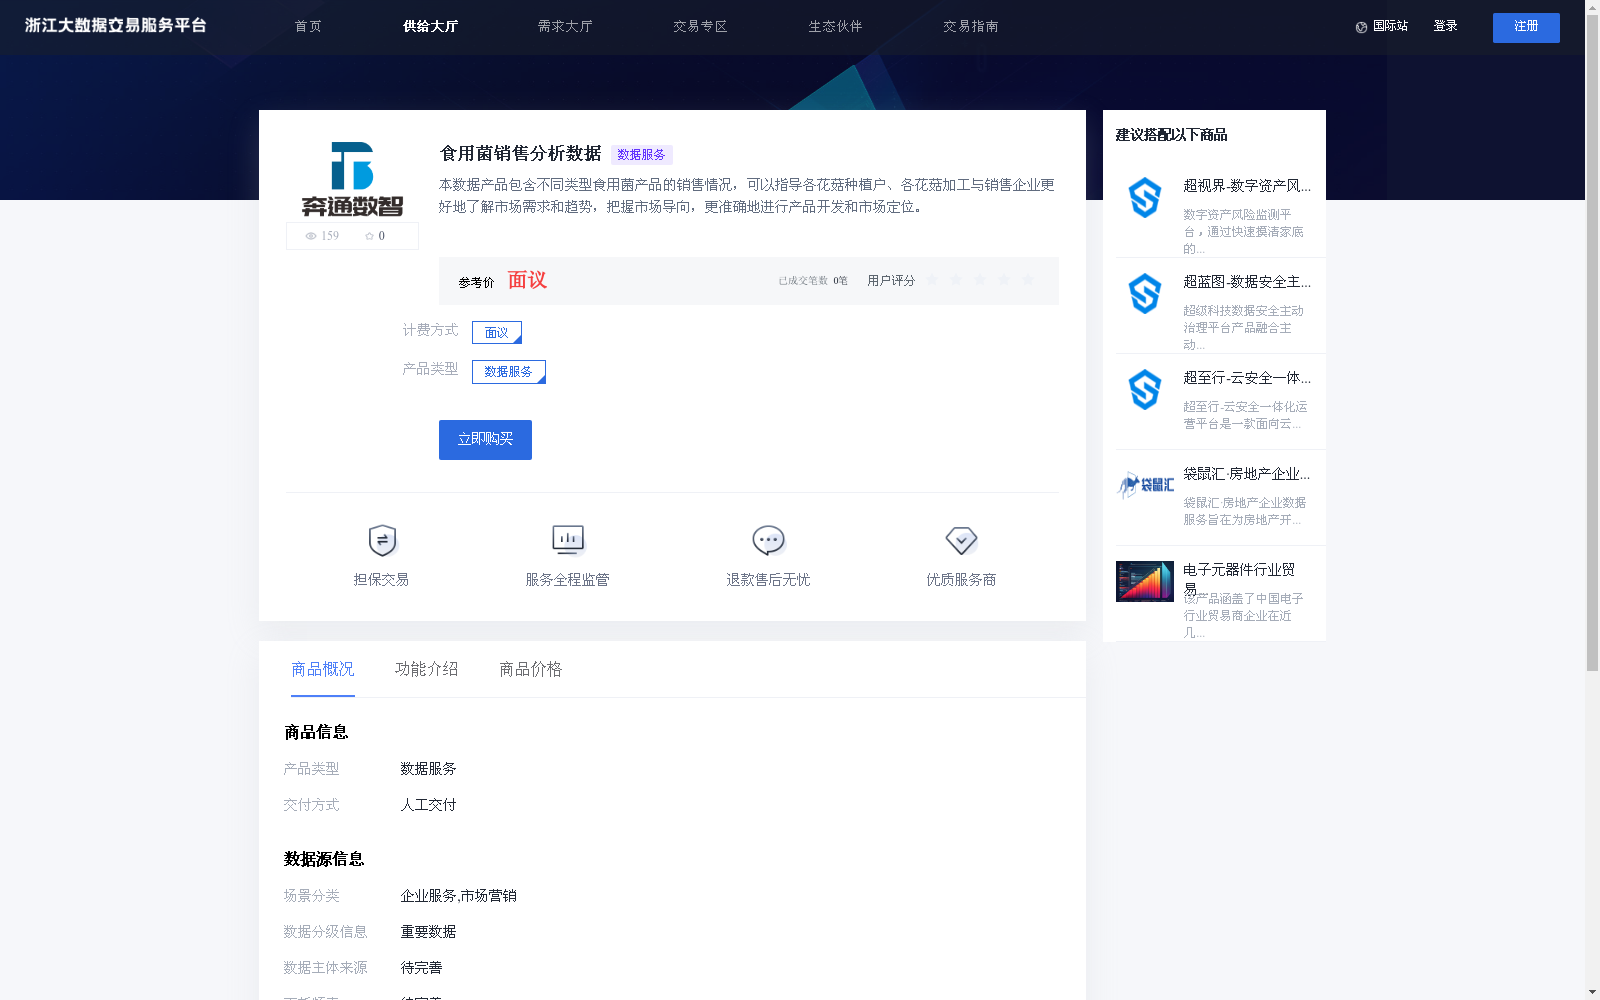This screenshot has height=1000, width=1600.
Task: Click the 登录 link
Action: [1445, 26]
